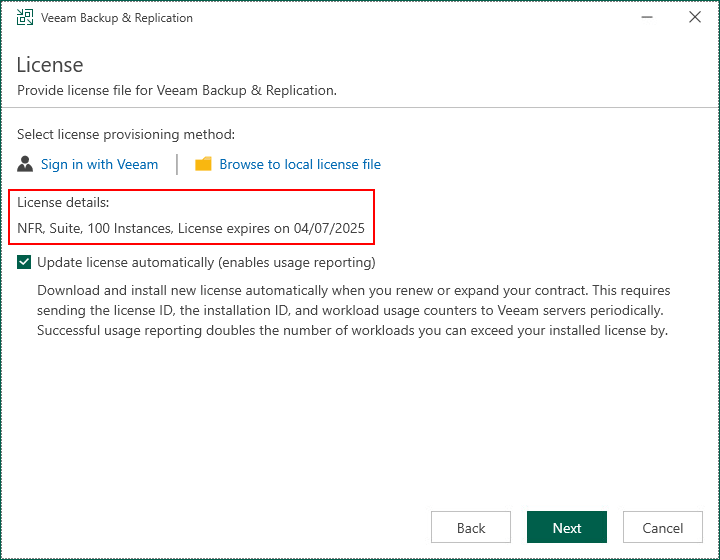Image resolution: width=720 pixels, height=560 pixels.
Task: Click the person icon beside Sign in
Action: click(x=25, y=164)
